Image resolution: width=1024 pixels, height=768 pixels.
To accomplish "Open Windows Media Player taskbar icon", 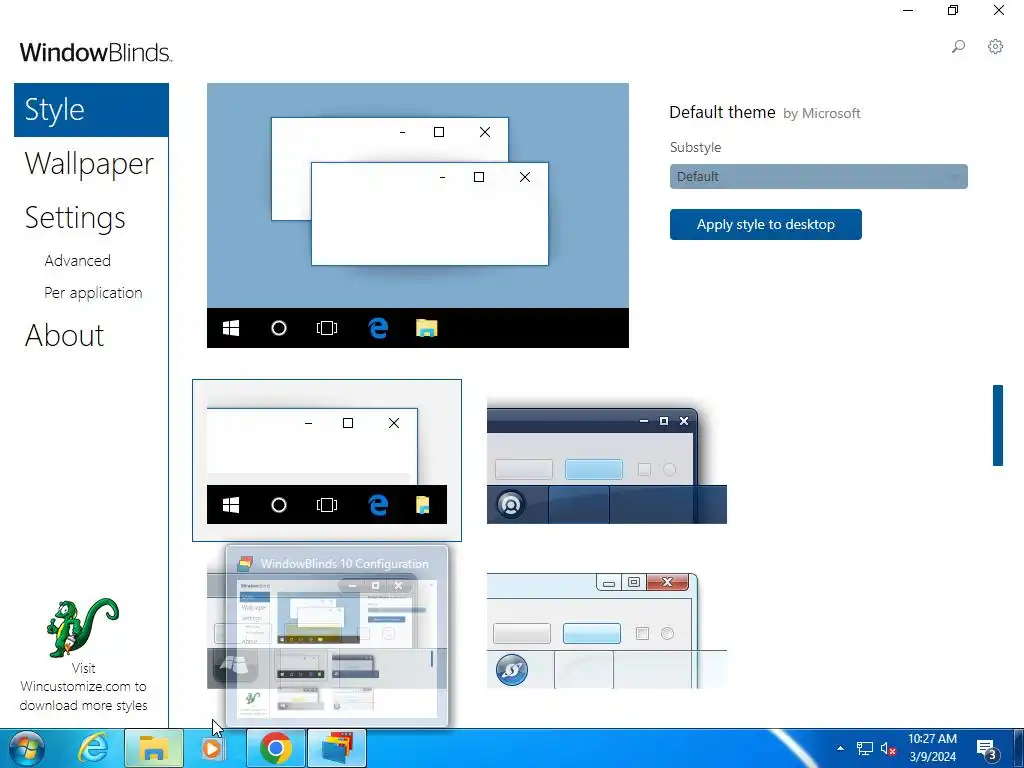I will pos(212,748).
